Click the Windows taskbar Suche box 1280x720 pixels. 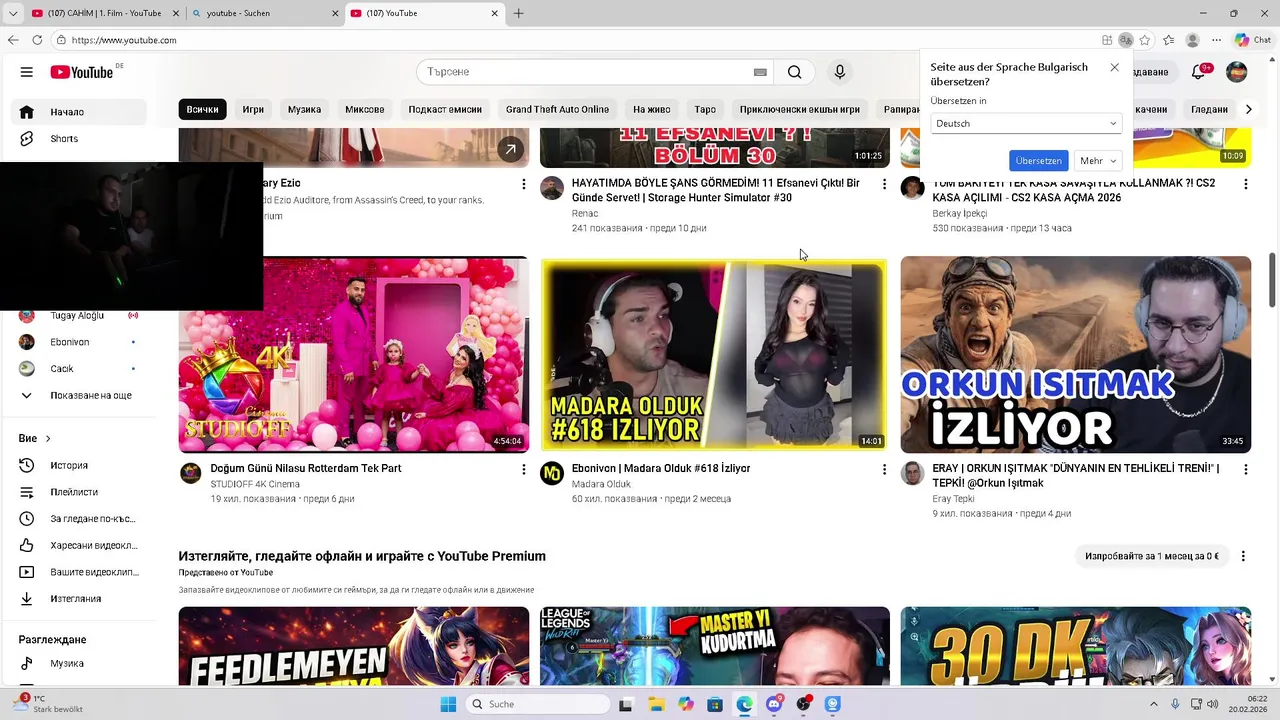click(x=538, y=704)
